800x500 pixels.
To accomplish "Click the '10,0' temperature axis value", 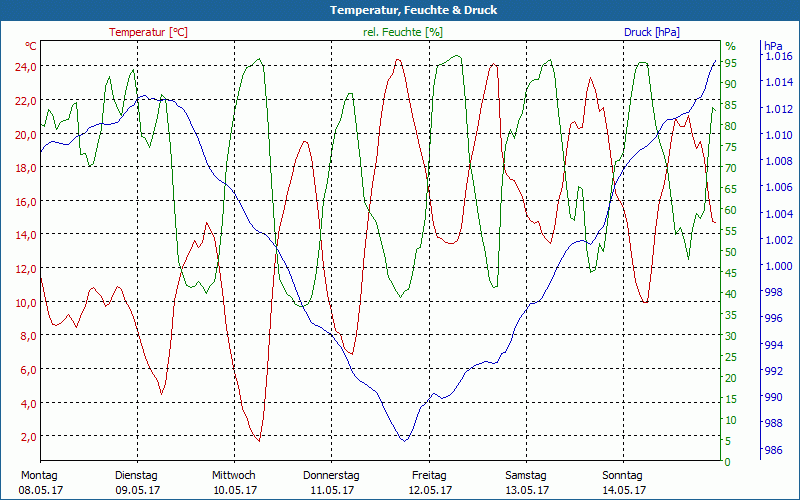I will 26,302.
